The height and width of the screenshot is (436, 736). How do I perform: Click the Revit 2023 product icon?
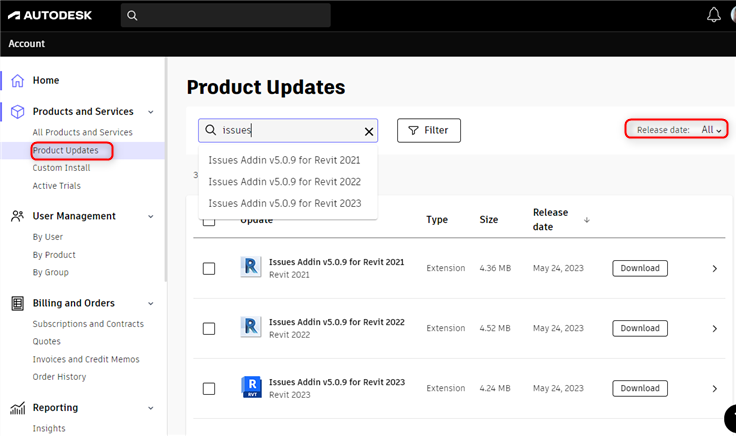point(250,387)
